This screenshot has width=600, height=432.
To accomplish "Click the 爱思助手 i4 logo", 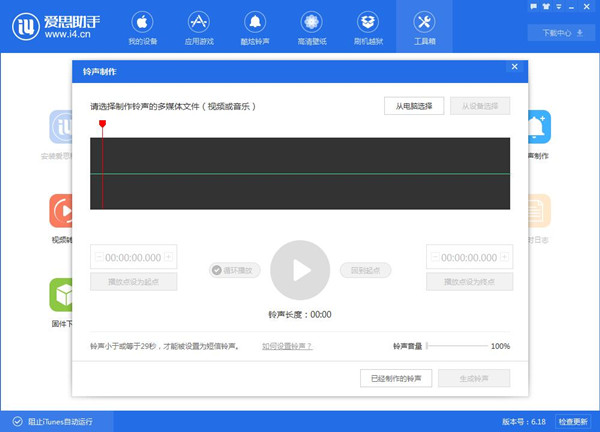I will [x=56, y=27].
